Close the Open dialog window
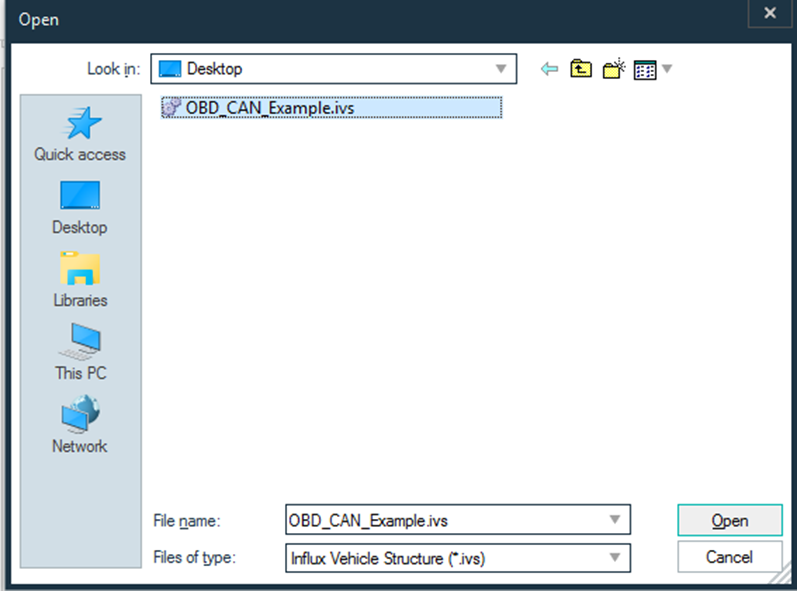The height and width of the screenshot is (591, 797). (769, 13)
